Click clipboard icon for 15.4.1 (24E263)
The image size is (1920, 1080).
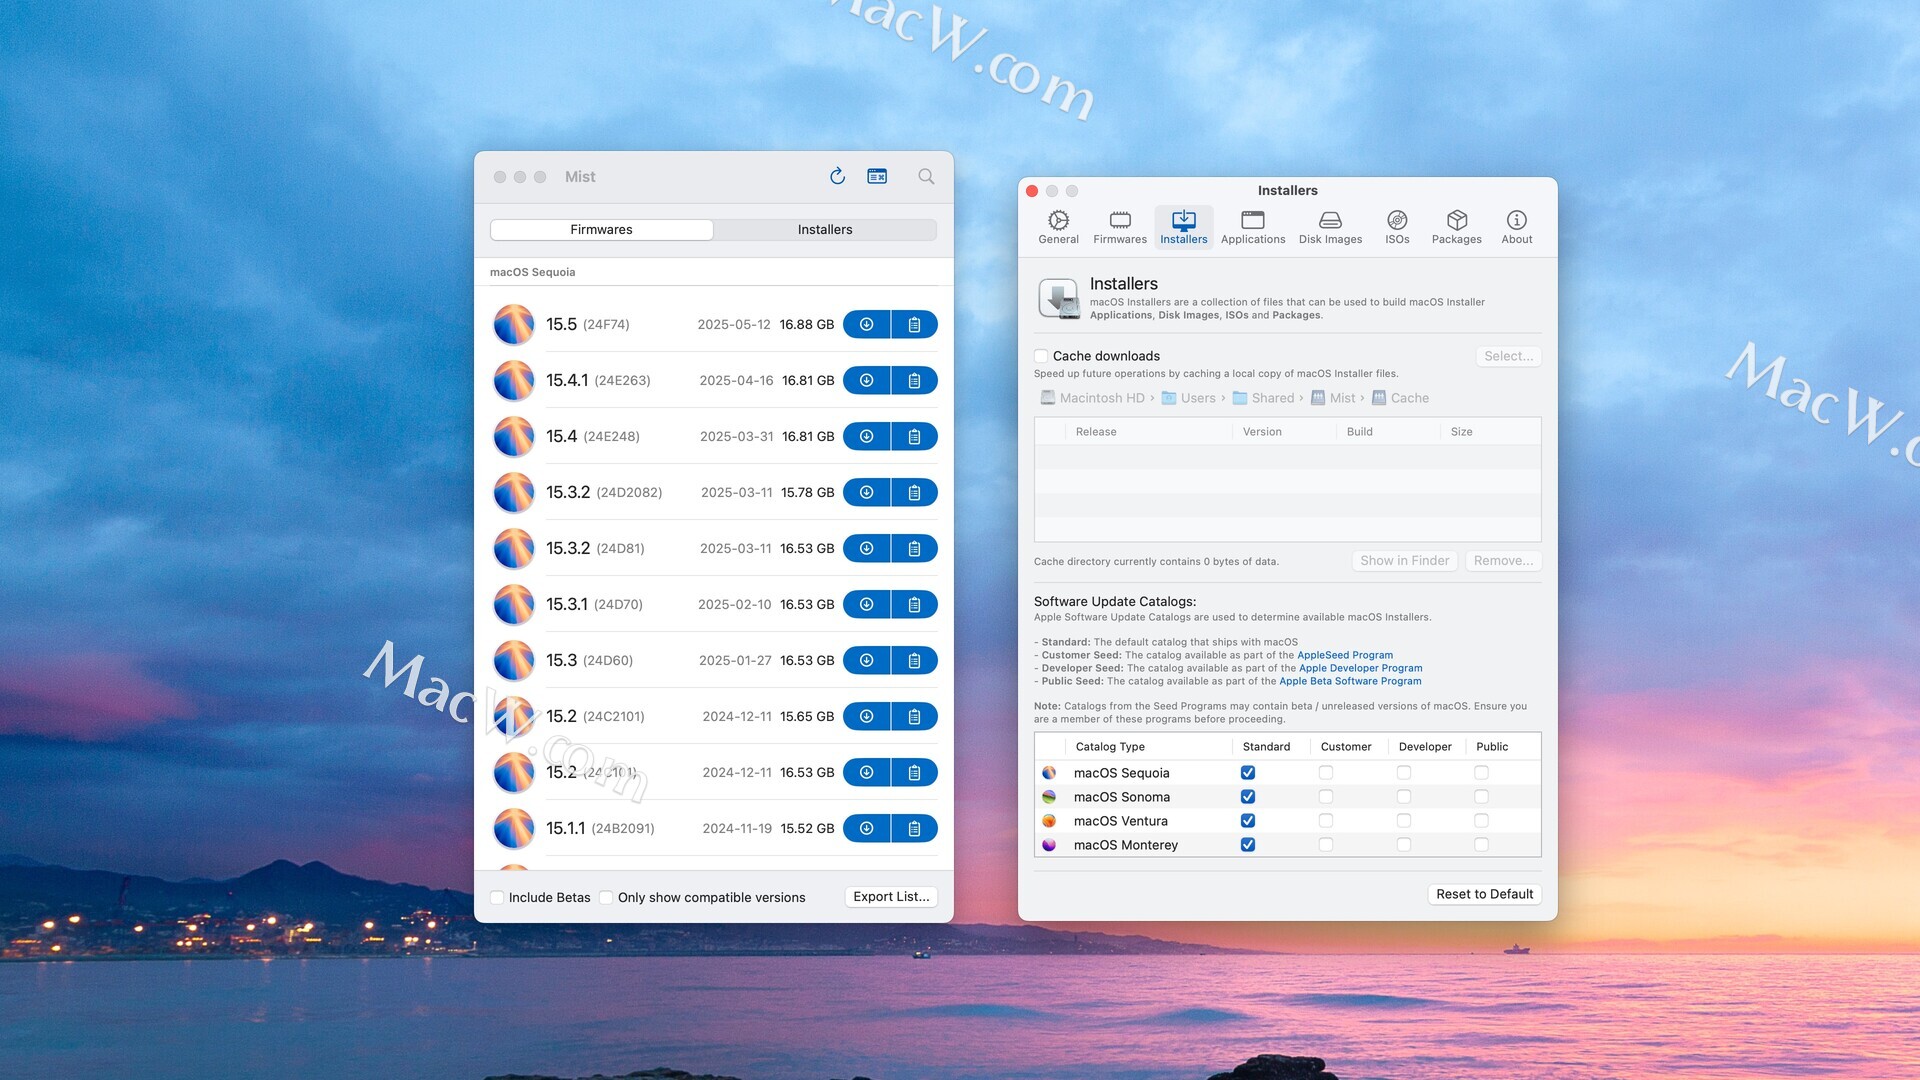click(914, 380)
